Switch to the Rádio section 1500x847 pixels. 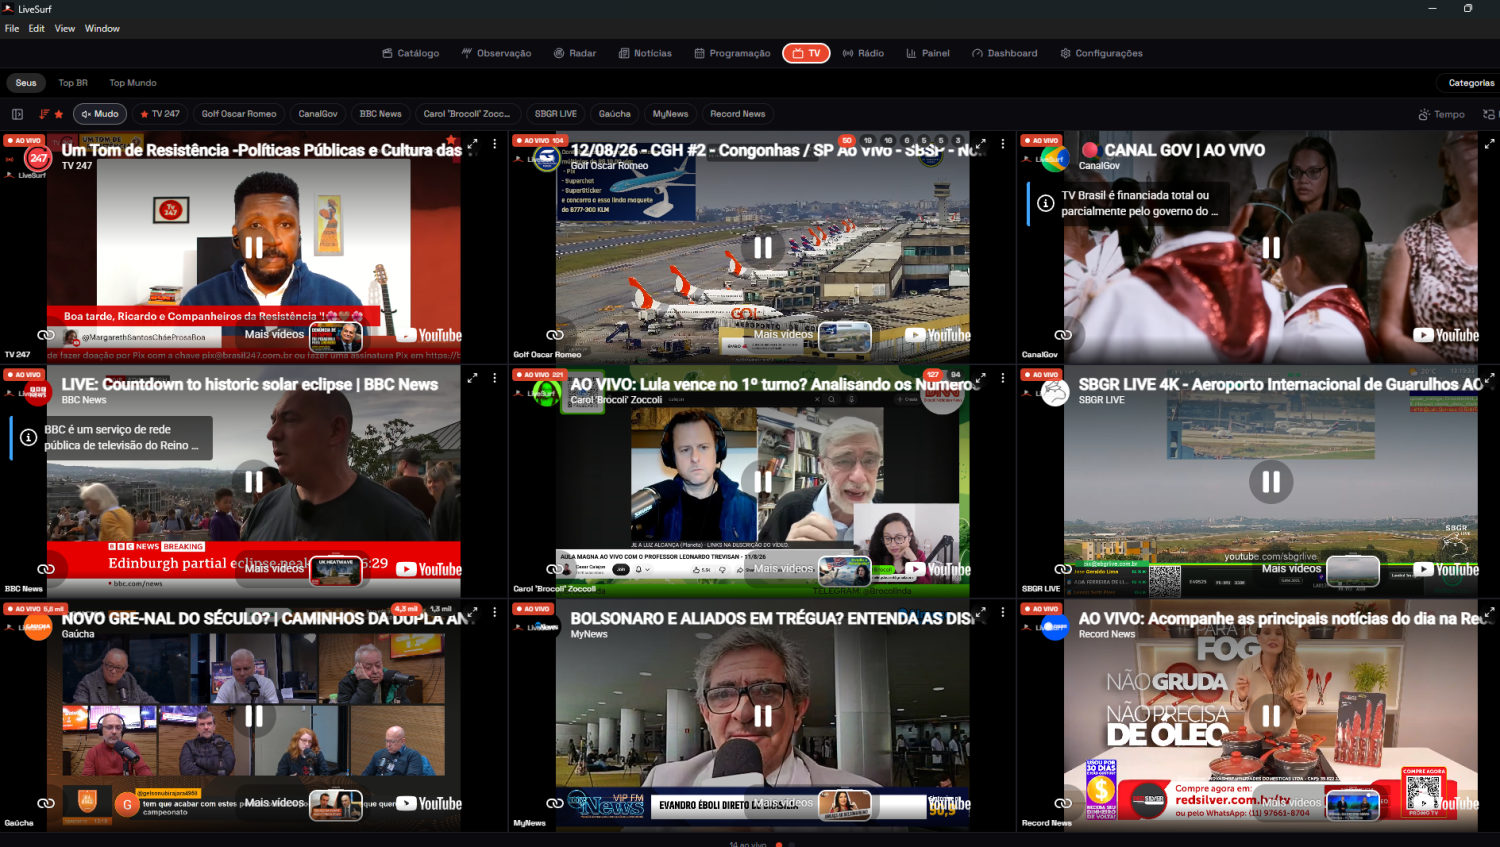point(863,53)
